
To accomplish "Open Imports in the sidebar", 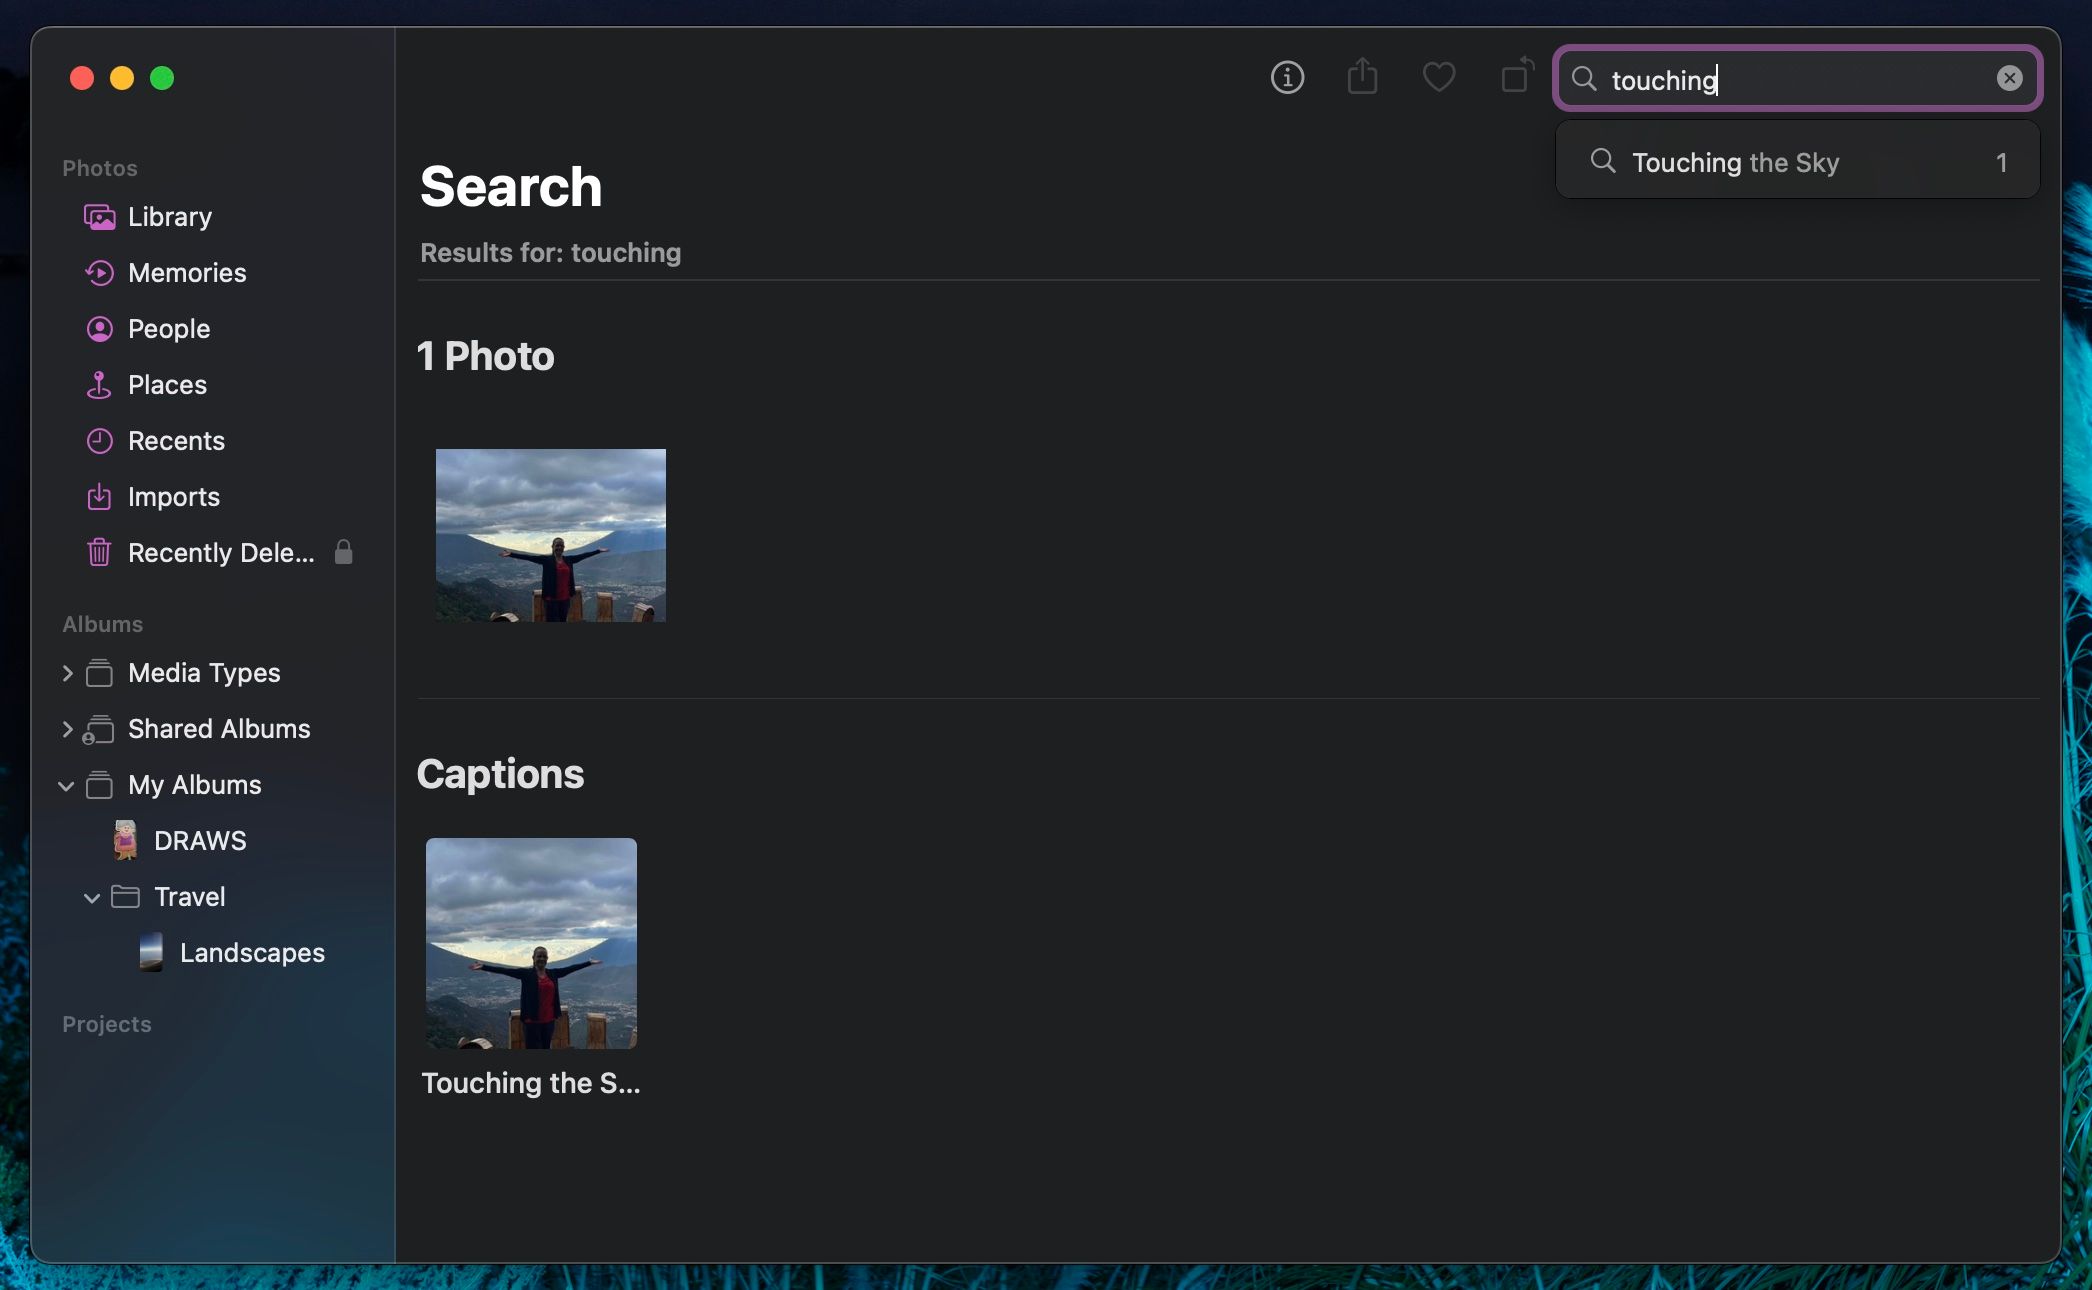I will 173,497.
